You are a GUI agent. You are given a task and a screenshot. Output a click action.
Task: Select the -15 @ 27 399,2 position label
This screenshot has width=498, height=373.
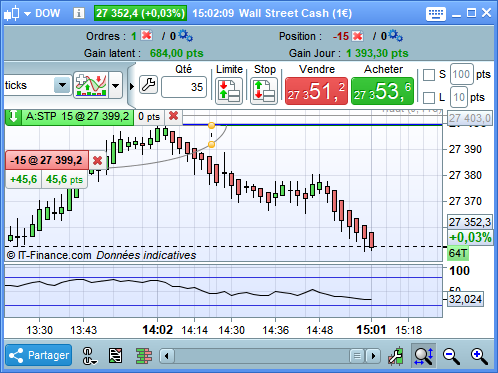[x=47, y=160]
